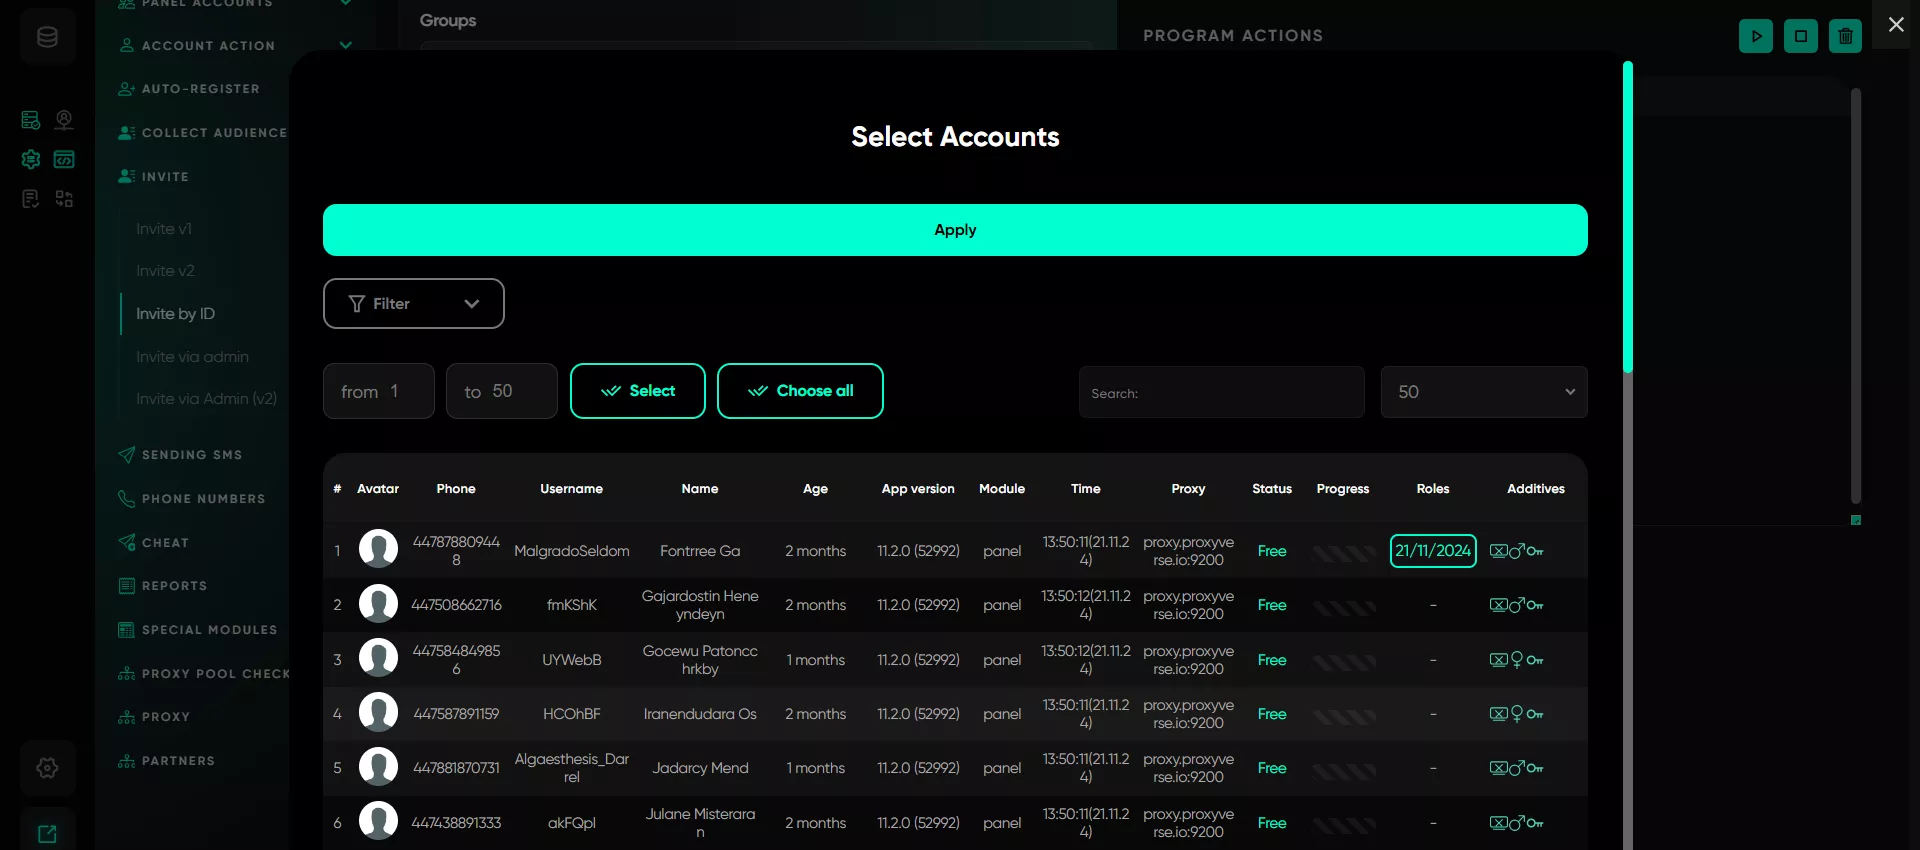This screenshot has width=1920, height=850.
Task: Delete with the trash can button
Action: tap(1846, 36)
